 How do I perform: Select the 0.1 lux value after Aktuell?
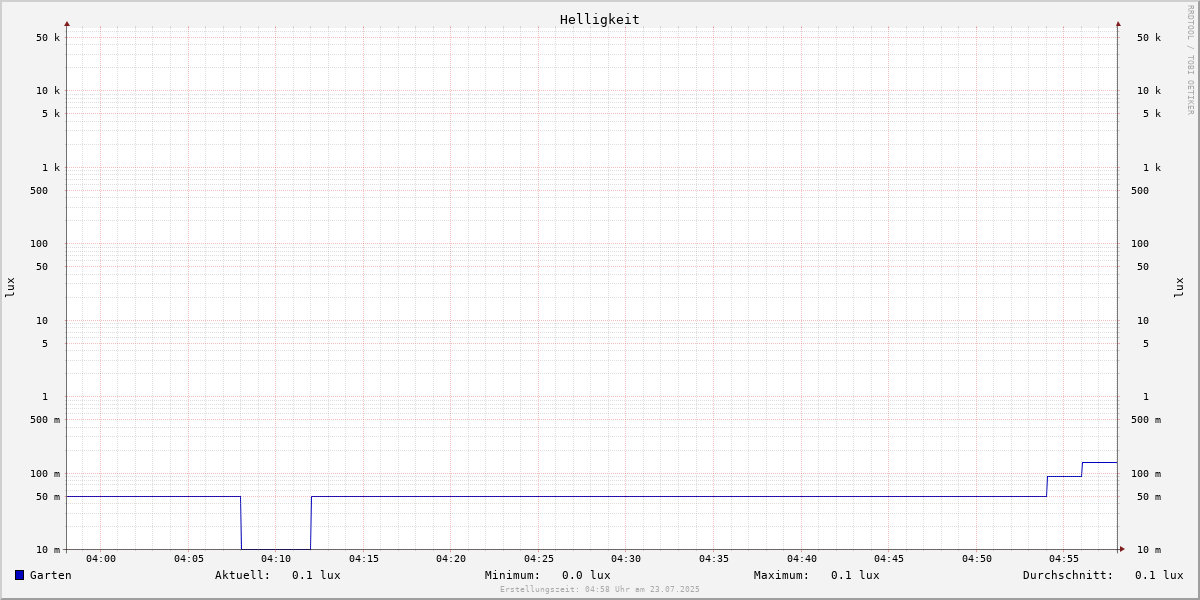[316, 575]
